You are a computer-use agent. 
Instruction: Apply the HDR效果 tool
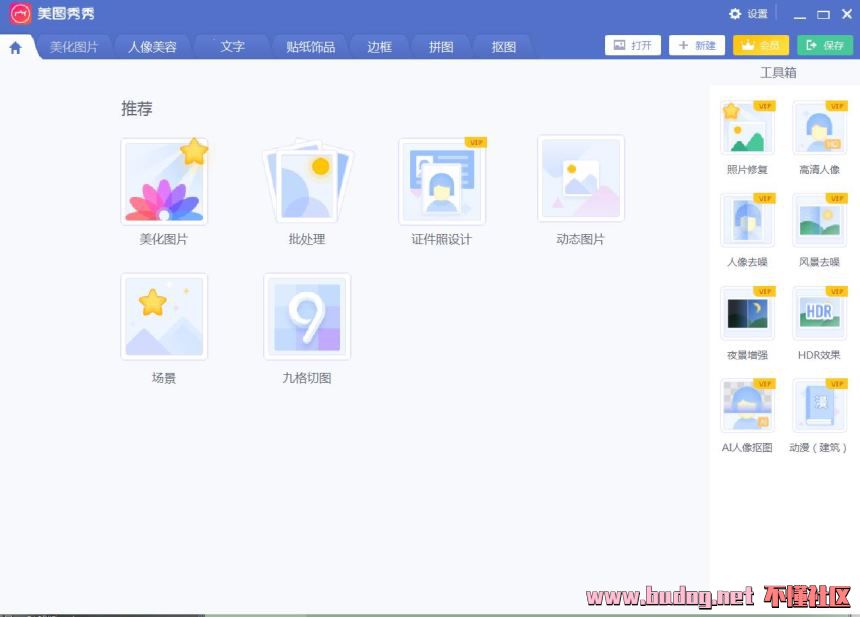[x=819, y=314]
